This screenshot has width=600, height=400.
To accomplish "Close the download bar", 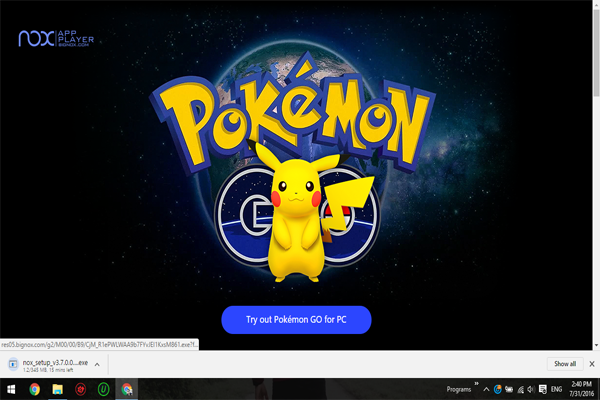I will tap(592, 364).
